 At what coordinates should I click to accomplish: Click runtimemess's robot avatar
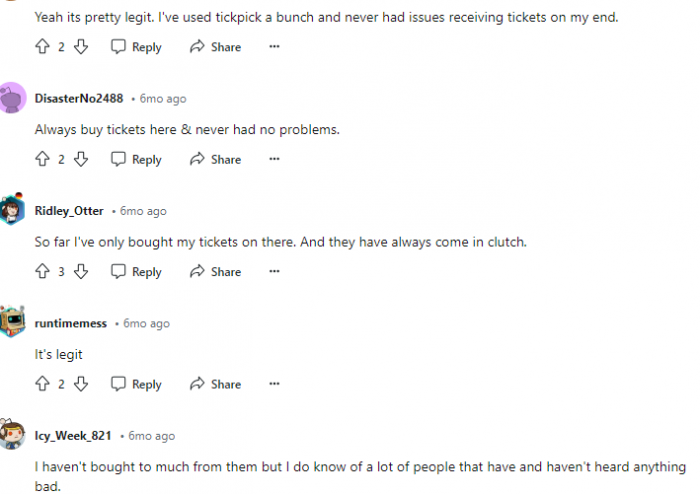point(12,321)
